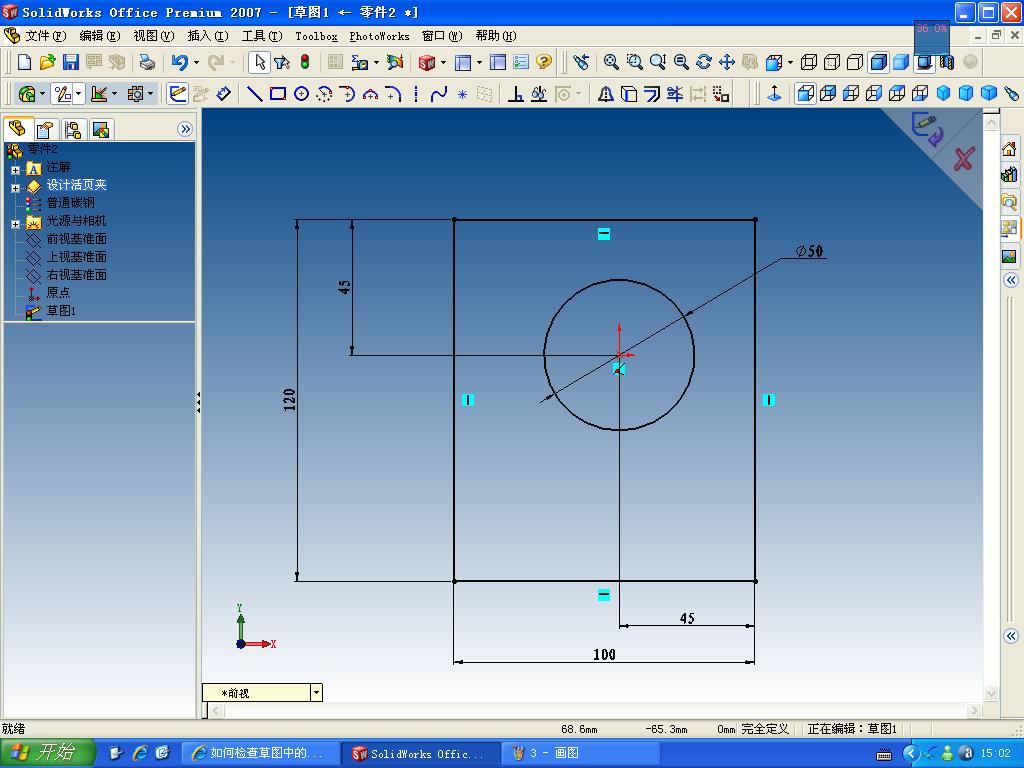Open the 插入(I) menu
The image size is (1024, 768).
(x=208, y=36)
